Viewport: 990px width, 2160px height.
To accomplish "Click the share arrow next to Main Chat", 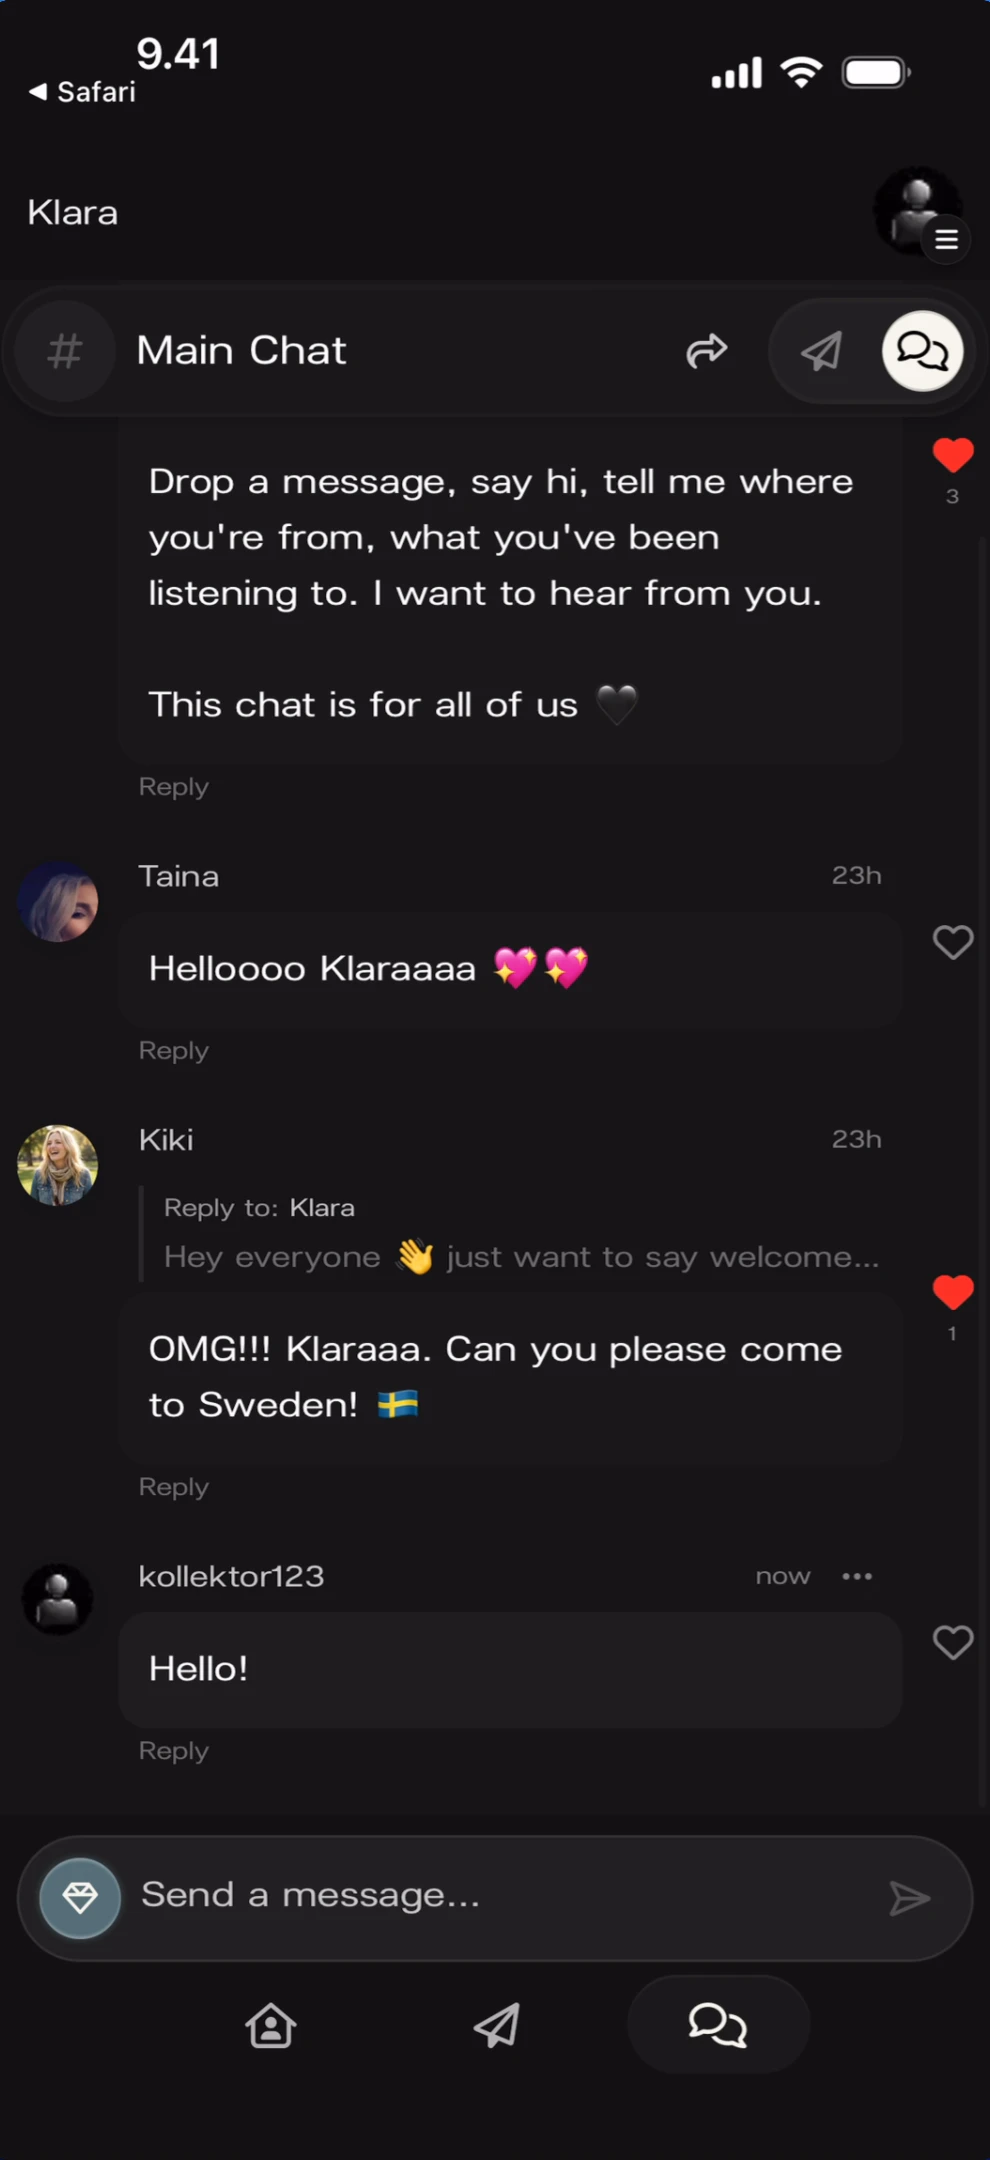I will [x=707, y=351].
